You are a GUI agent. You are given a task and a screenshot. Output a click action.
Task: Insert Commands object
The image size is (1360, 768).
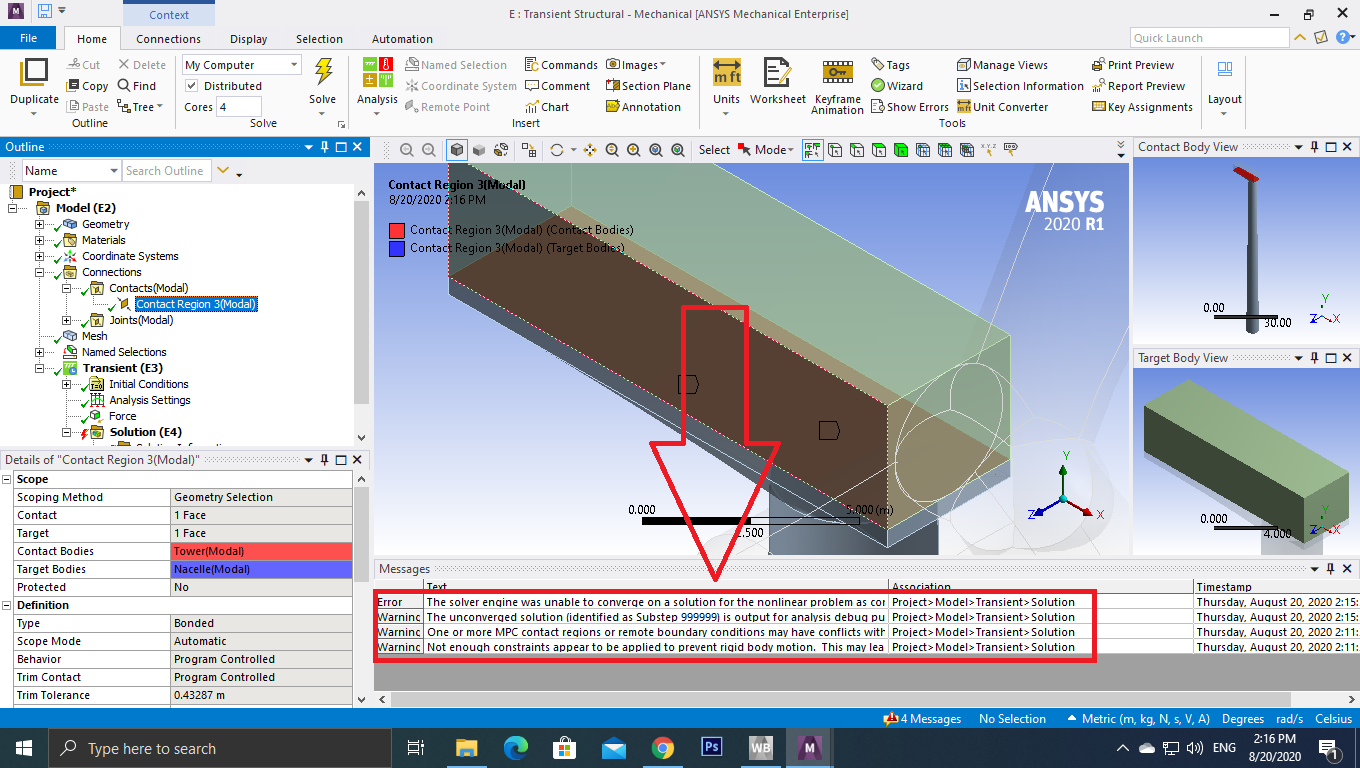click(x=561, y=65)
